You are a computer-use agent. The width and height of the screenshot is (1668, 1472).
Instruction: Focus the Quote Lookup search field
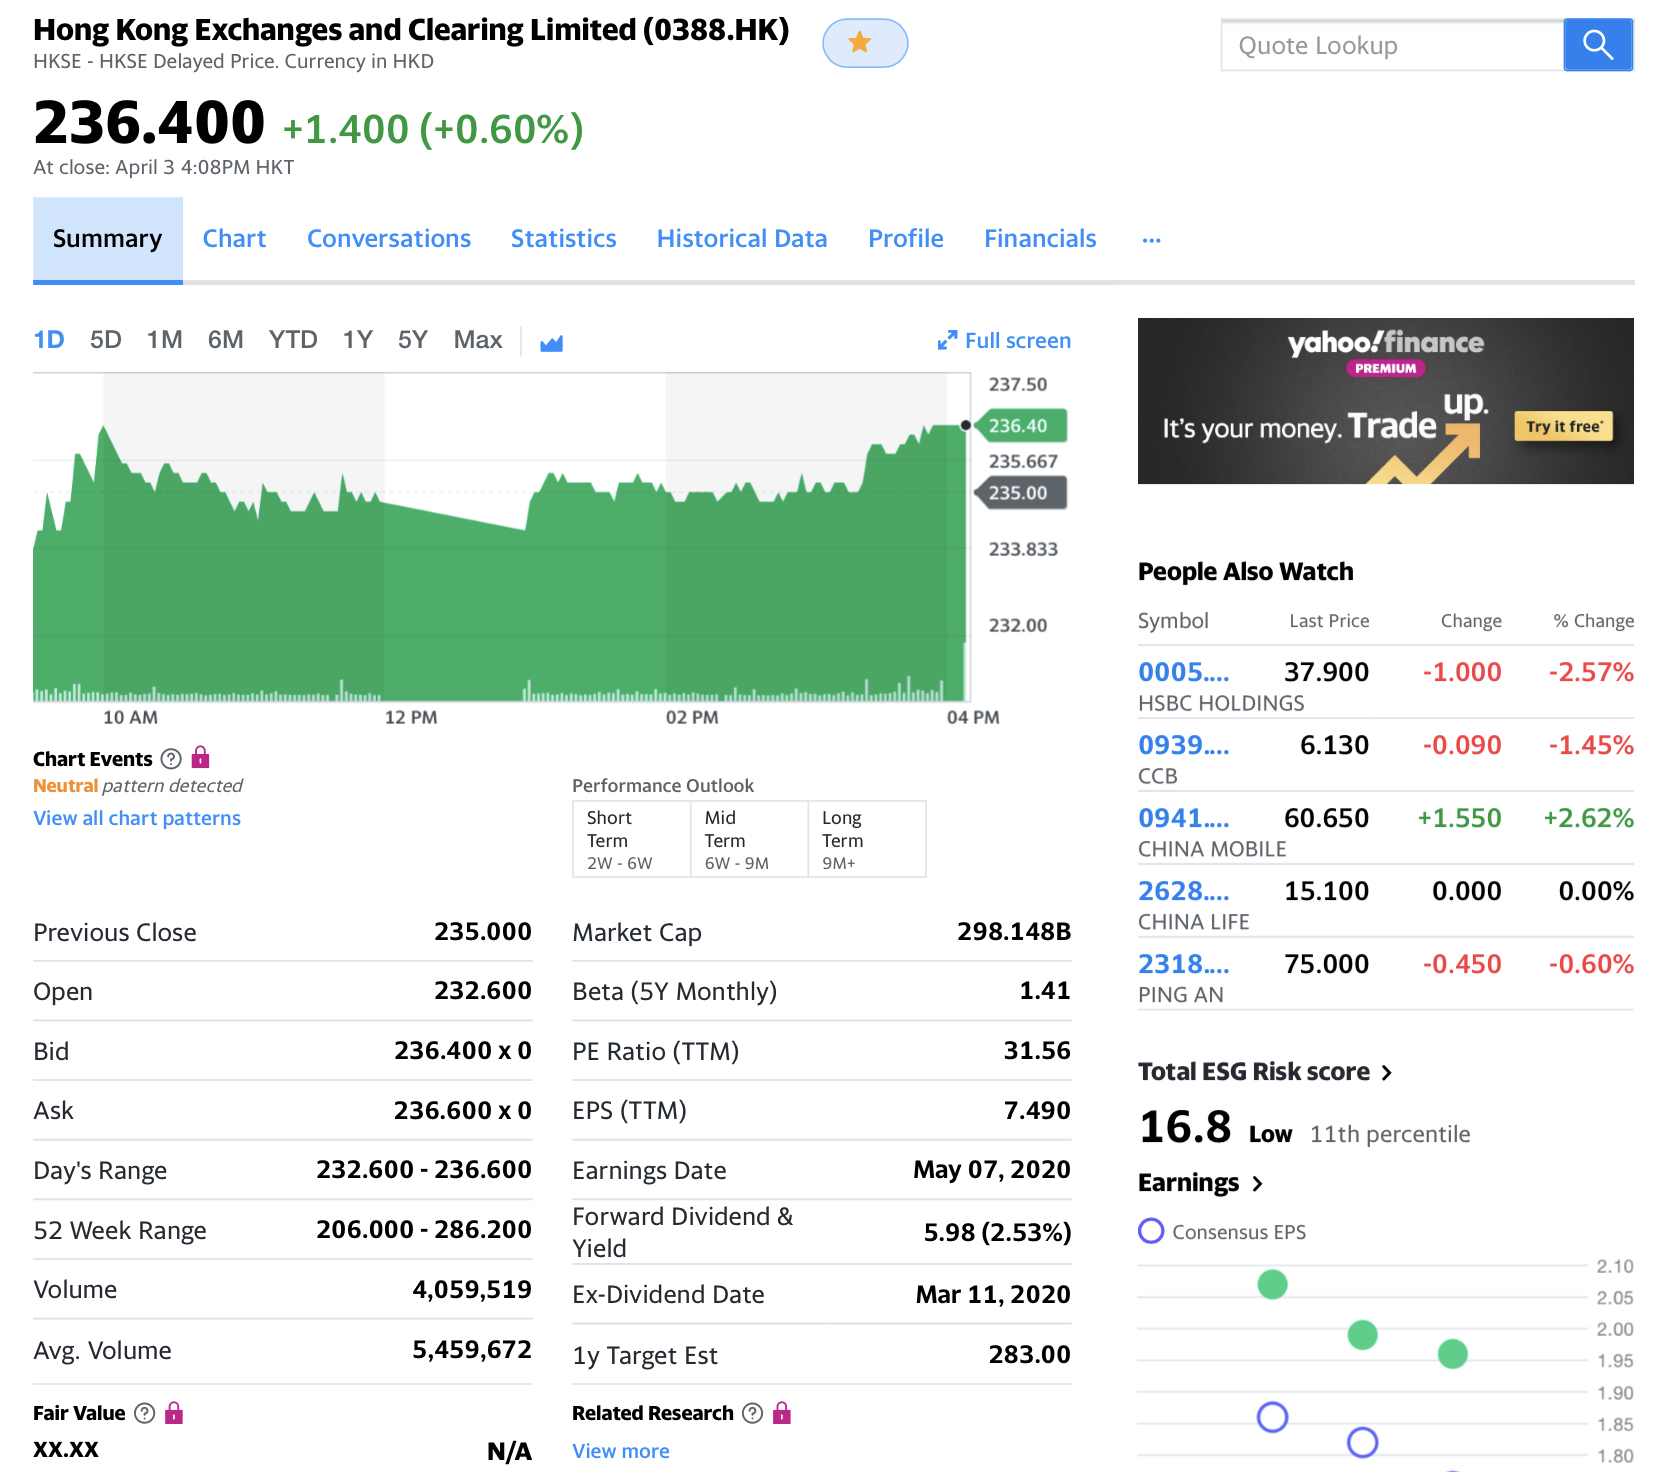pyautogui.click(x=1392, y=45)
